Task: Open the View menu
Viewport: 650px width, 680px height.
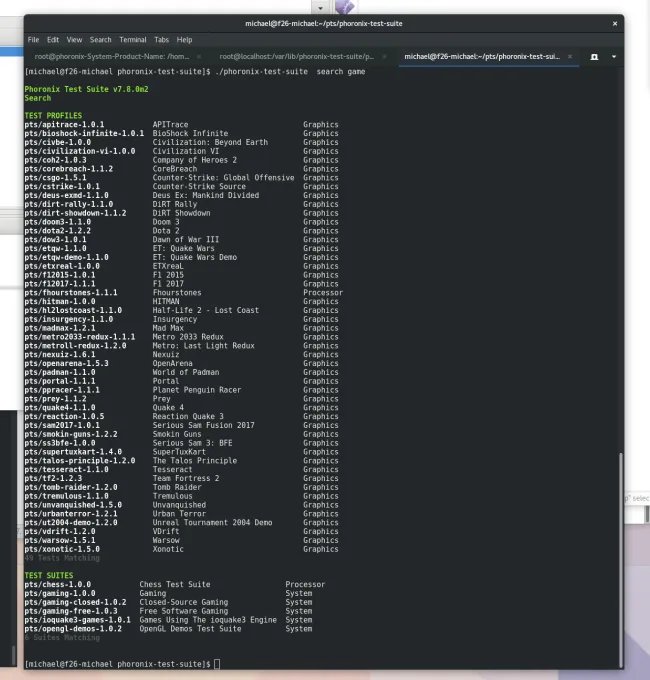Action: pos(74,39)
